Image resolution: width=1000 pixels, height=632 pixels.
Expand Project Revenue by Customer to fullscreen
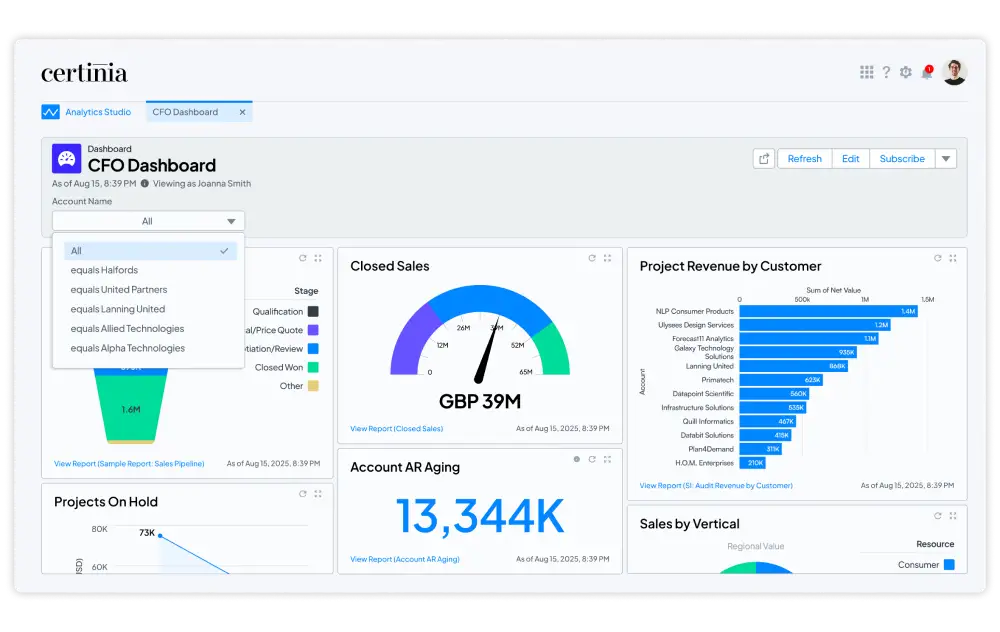click(x=954, y=258)
